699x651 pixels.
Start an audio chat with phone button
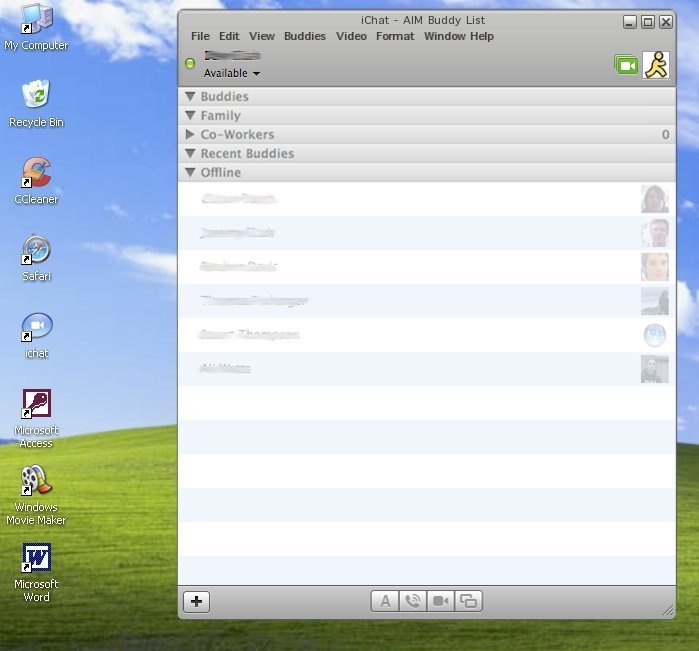click(x=413, y=601)
